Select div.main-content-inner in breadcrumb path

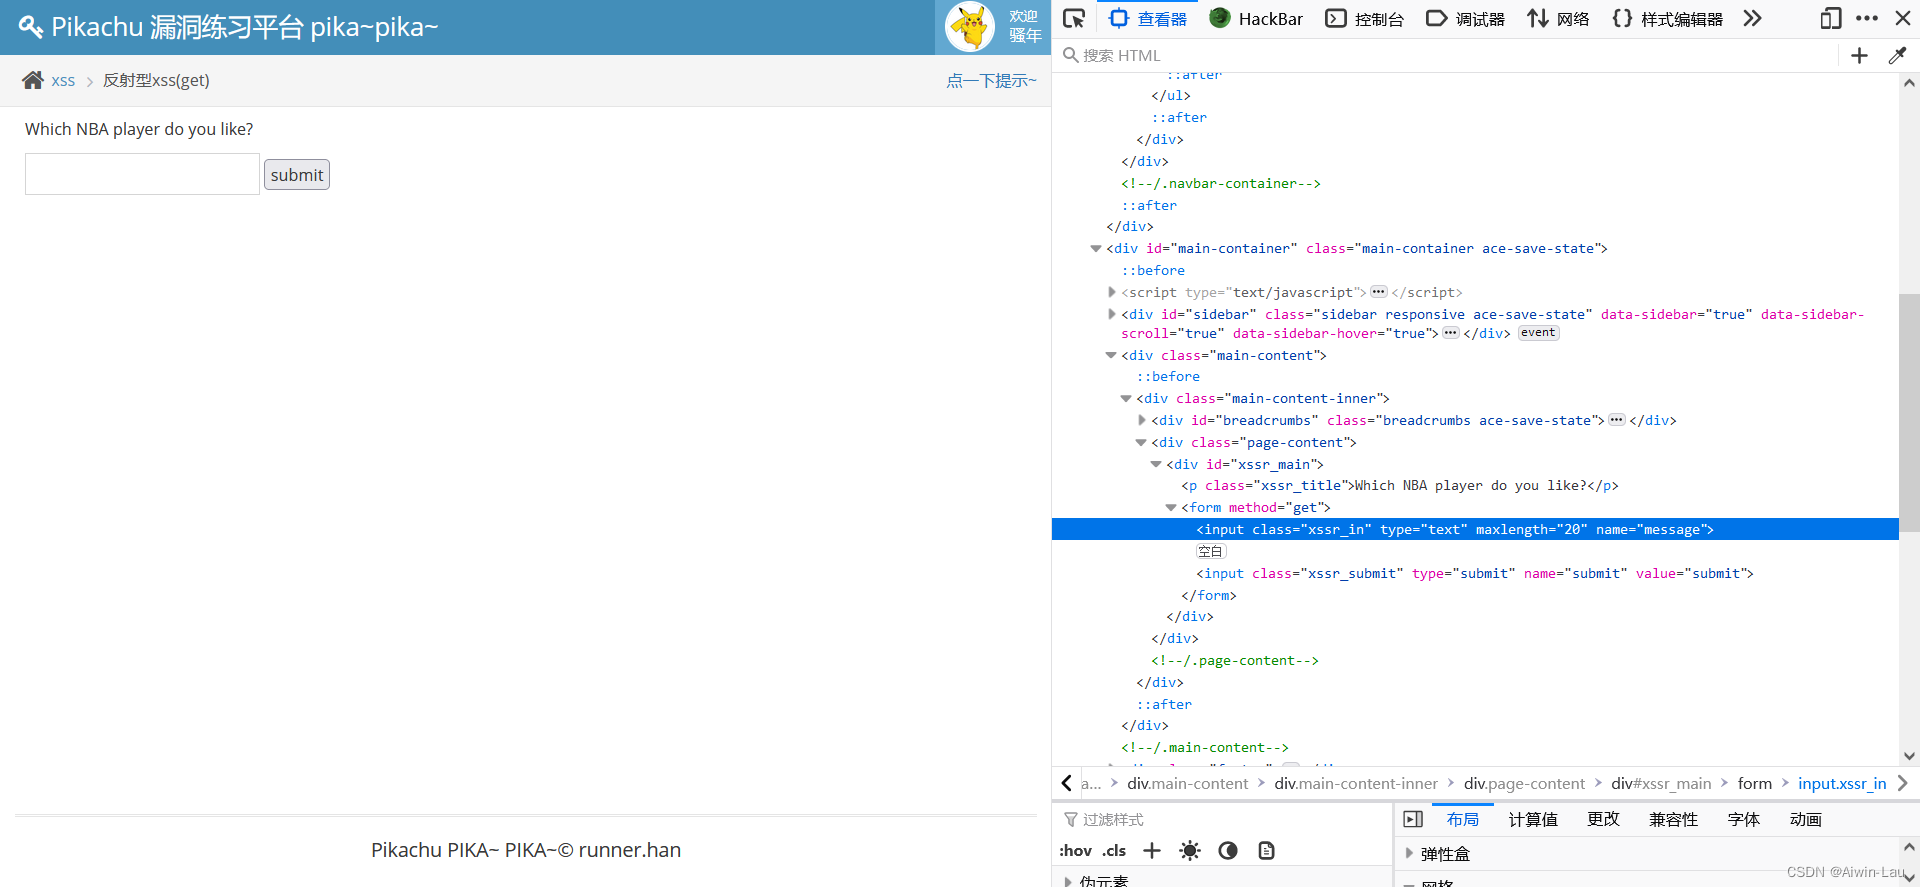[x=1355, y=784]
